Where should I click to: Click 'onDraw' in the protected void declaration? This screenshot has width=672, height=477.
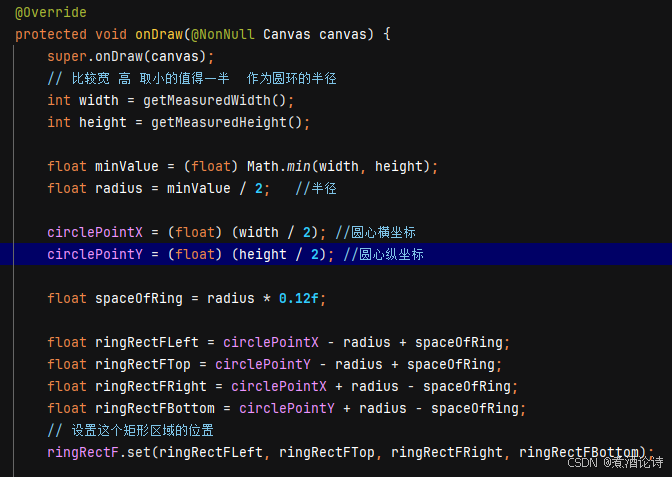(x=159, y=34)
